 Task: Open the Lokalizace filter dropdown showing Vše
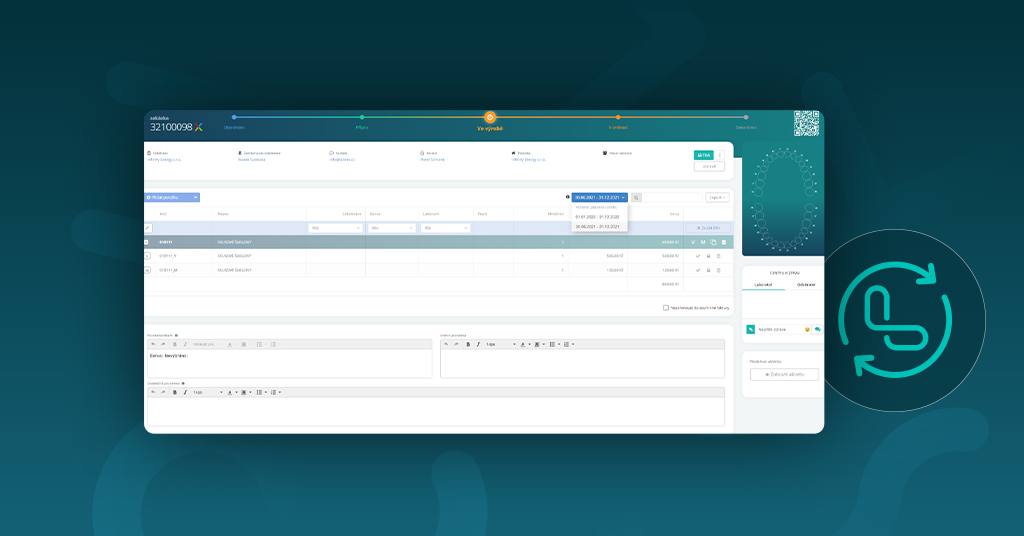point(335,228)
